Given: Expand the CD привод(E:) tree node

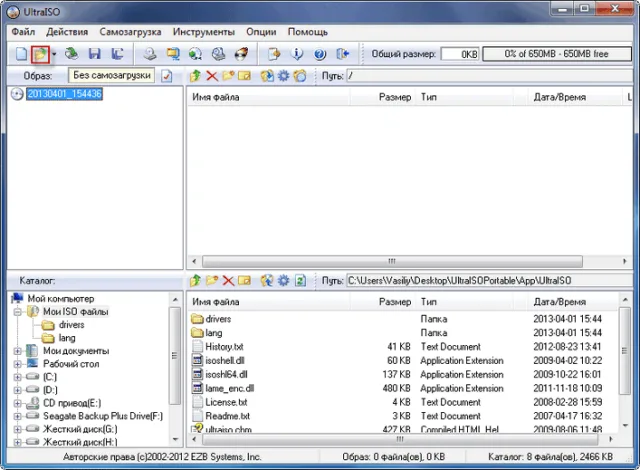Looking at the screenshot, I should tap(18, 403).
